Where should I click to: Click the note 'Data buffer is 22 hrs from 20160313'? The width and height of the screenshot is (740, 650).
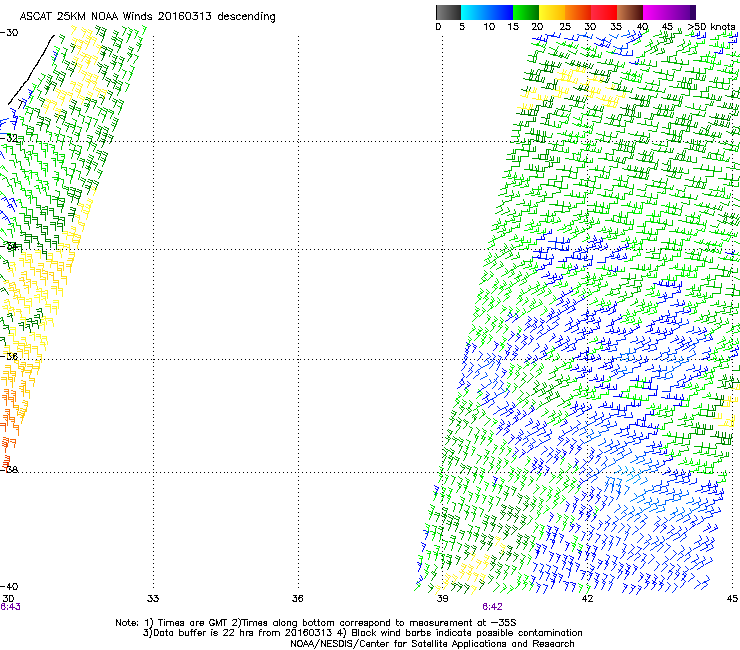(243, 633)
